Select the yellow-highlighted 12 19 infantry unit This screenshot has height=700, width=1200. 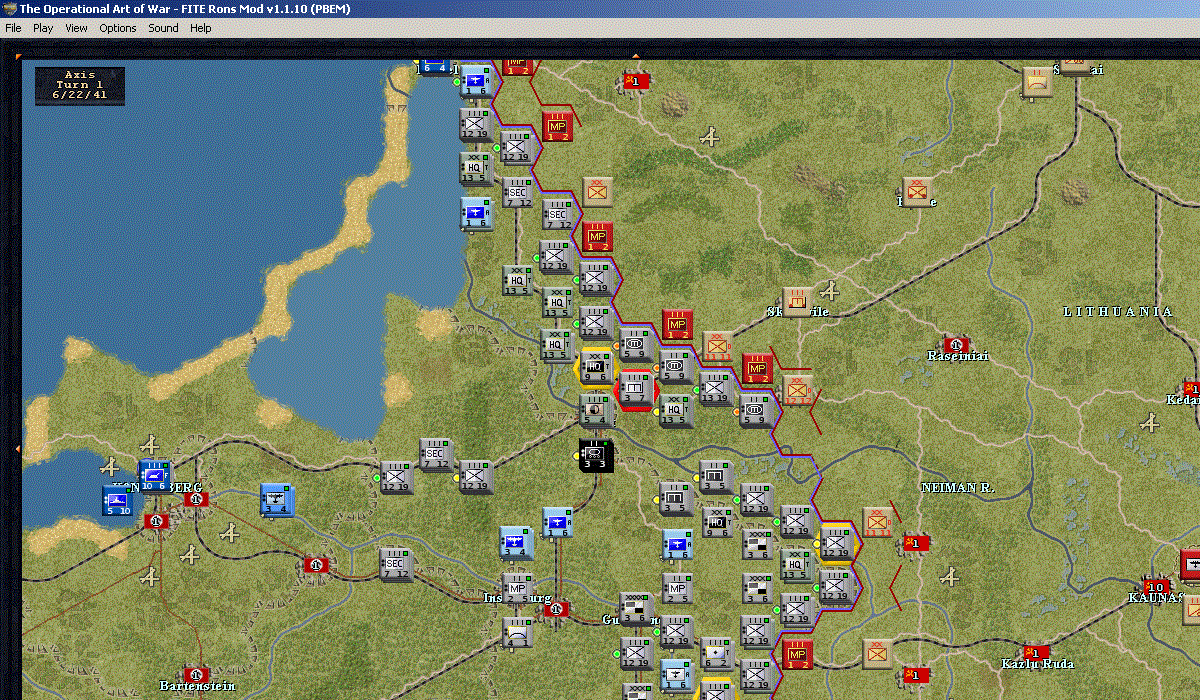tap(836, 543)
